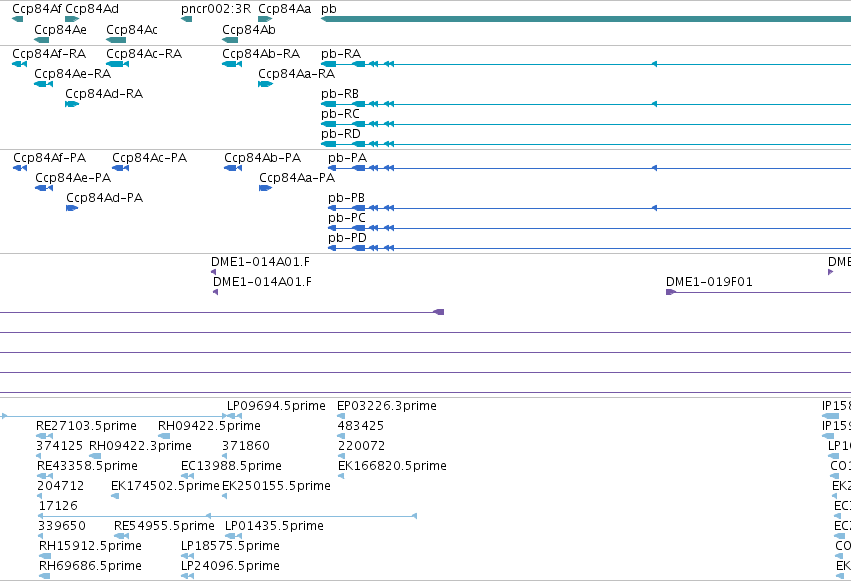Select the 220072 feature label

pos(361,446)
